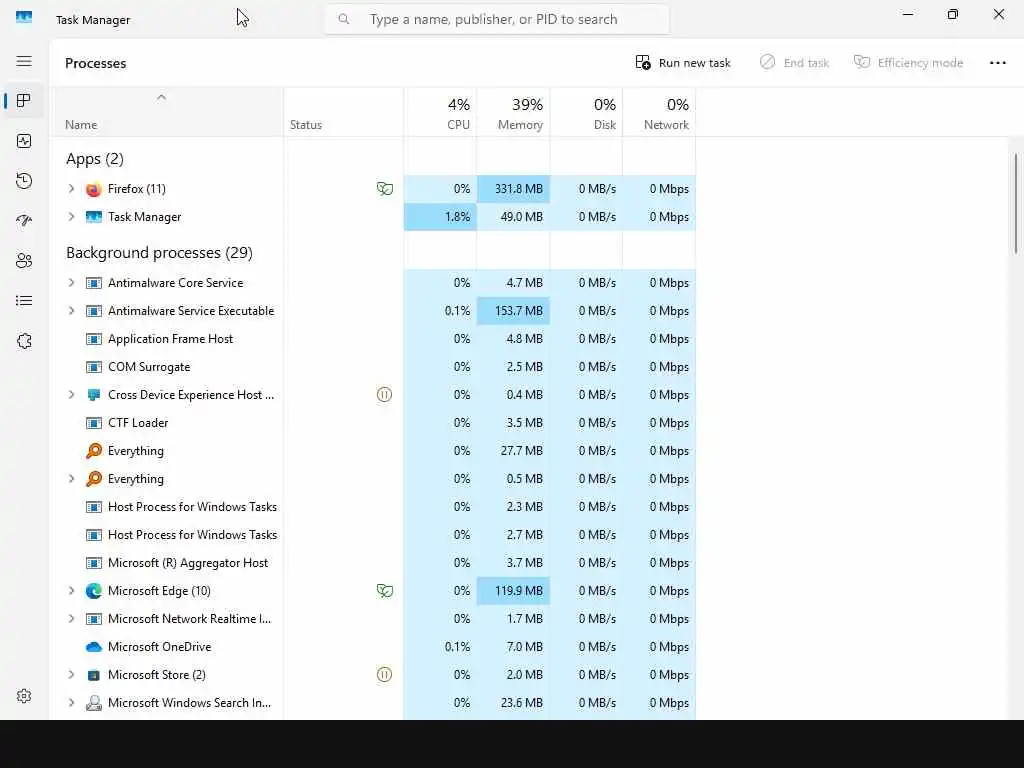The image size is (1024, 768).
Task: Click the Microsoft Edge process icon
Action: tap(93, 591)
